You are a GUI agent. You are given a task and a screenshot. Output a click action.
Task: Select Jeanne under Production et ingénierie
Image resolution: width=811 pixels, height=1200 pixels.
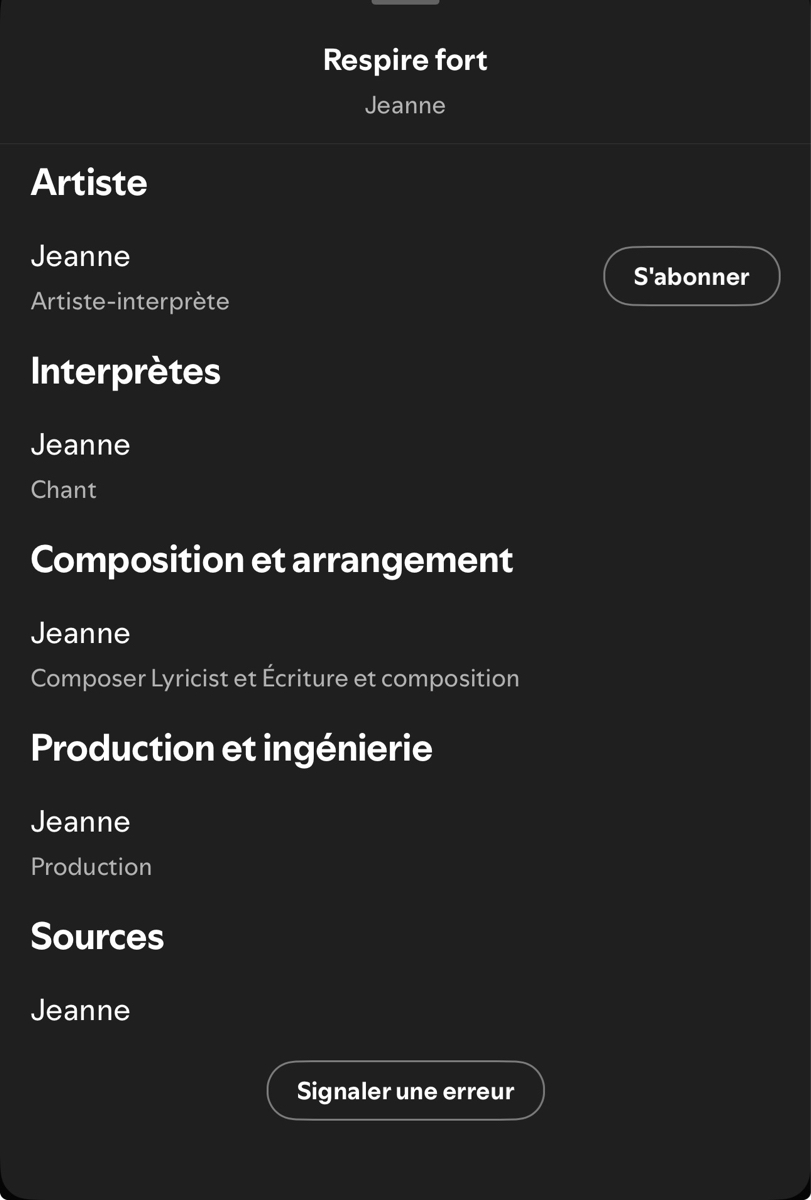(x=80, y=821)
